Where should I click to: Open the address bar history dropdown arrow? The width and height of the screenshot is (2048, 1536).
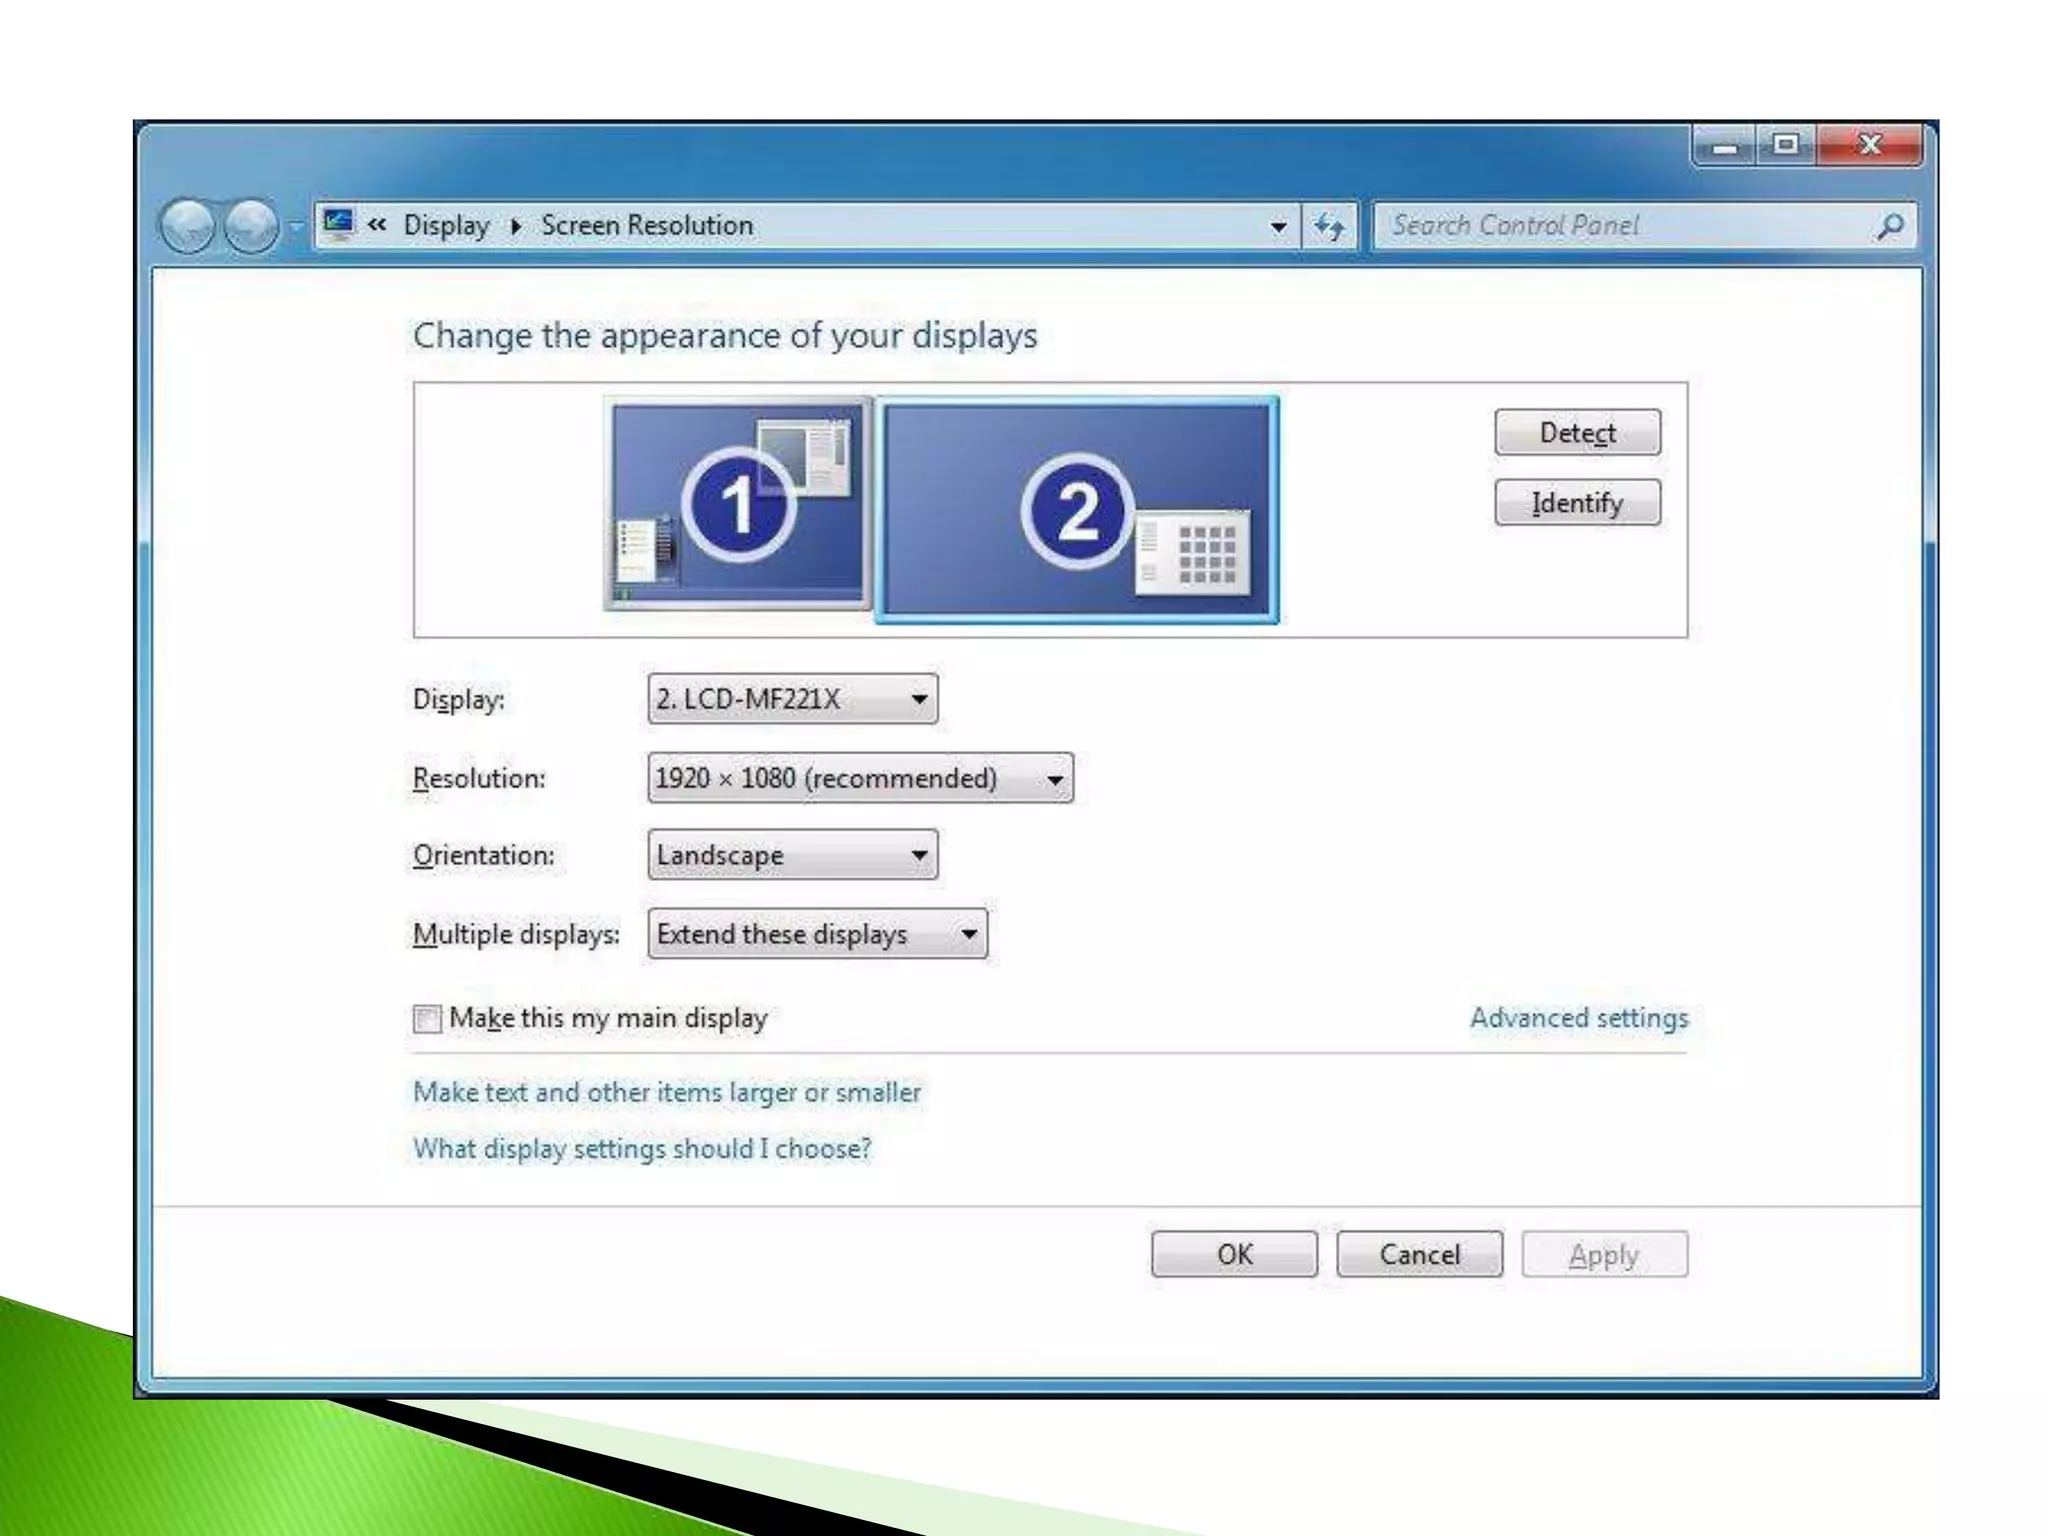pos(1278,227)
